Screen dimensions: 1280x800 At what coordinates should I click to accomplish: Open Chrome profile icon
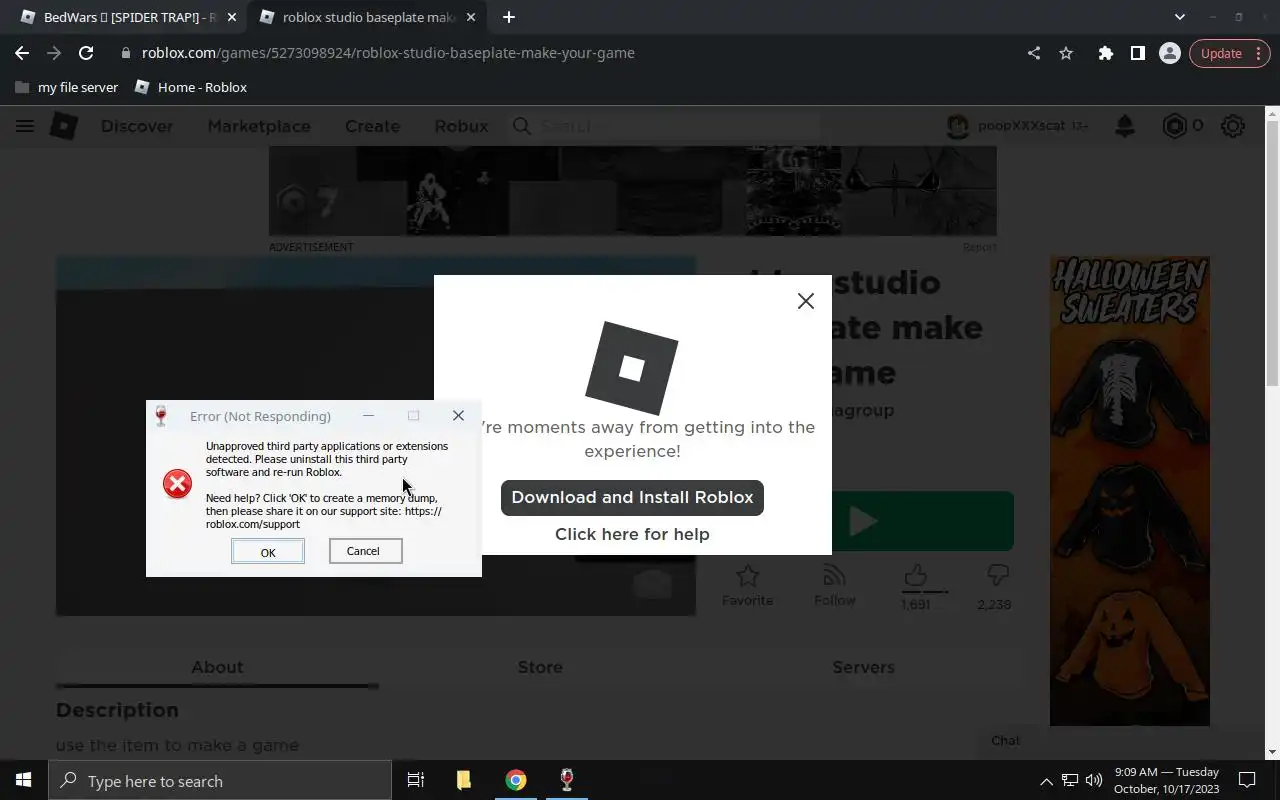coord(1169,53)
